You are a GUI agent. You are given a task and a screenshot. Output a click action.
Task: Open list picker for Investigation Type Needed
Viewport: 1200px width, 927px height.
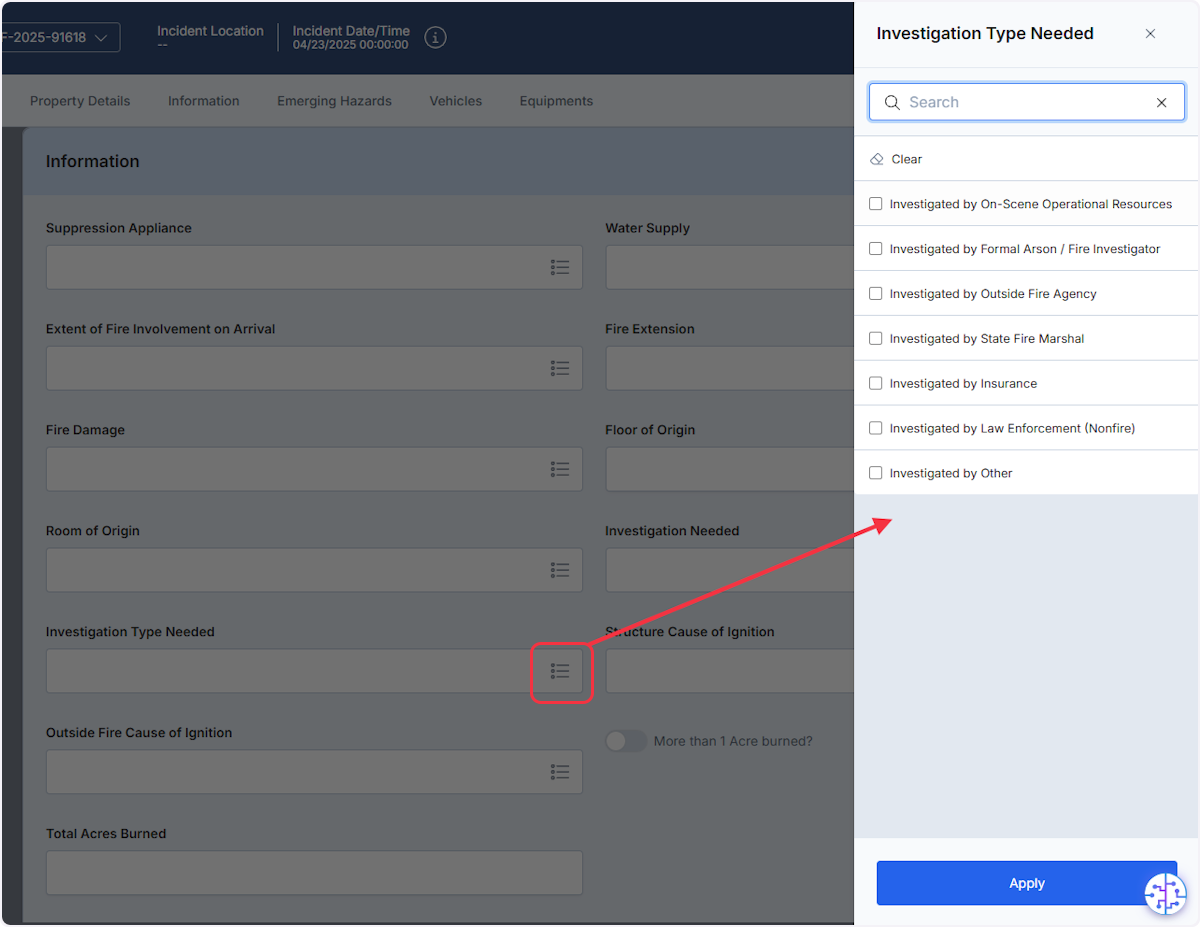point(560,671)
